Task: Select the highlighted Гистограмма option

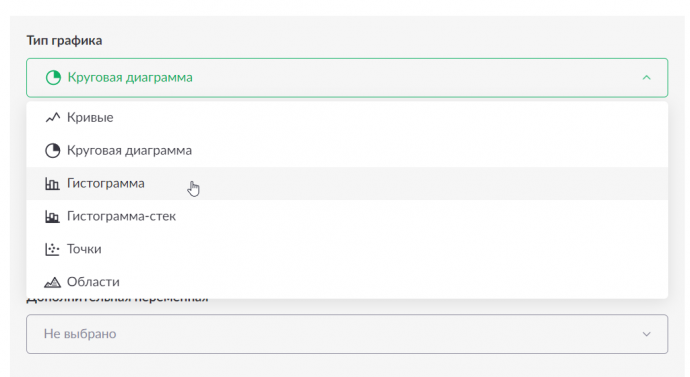Action: coord(347,183)
